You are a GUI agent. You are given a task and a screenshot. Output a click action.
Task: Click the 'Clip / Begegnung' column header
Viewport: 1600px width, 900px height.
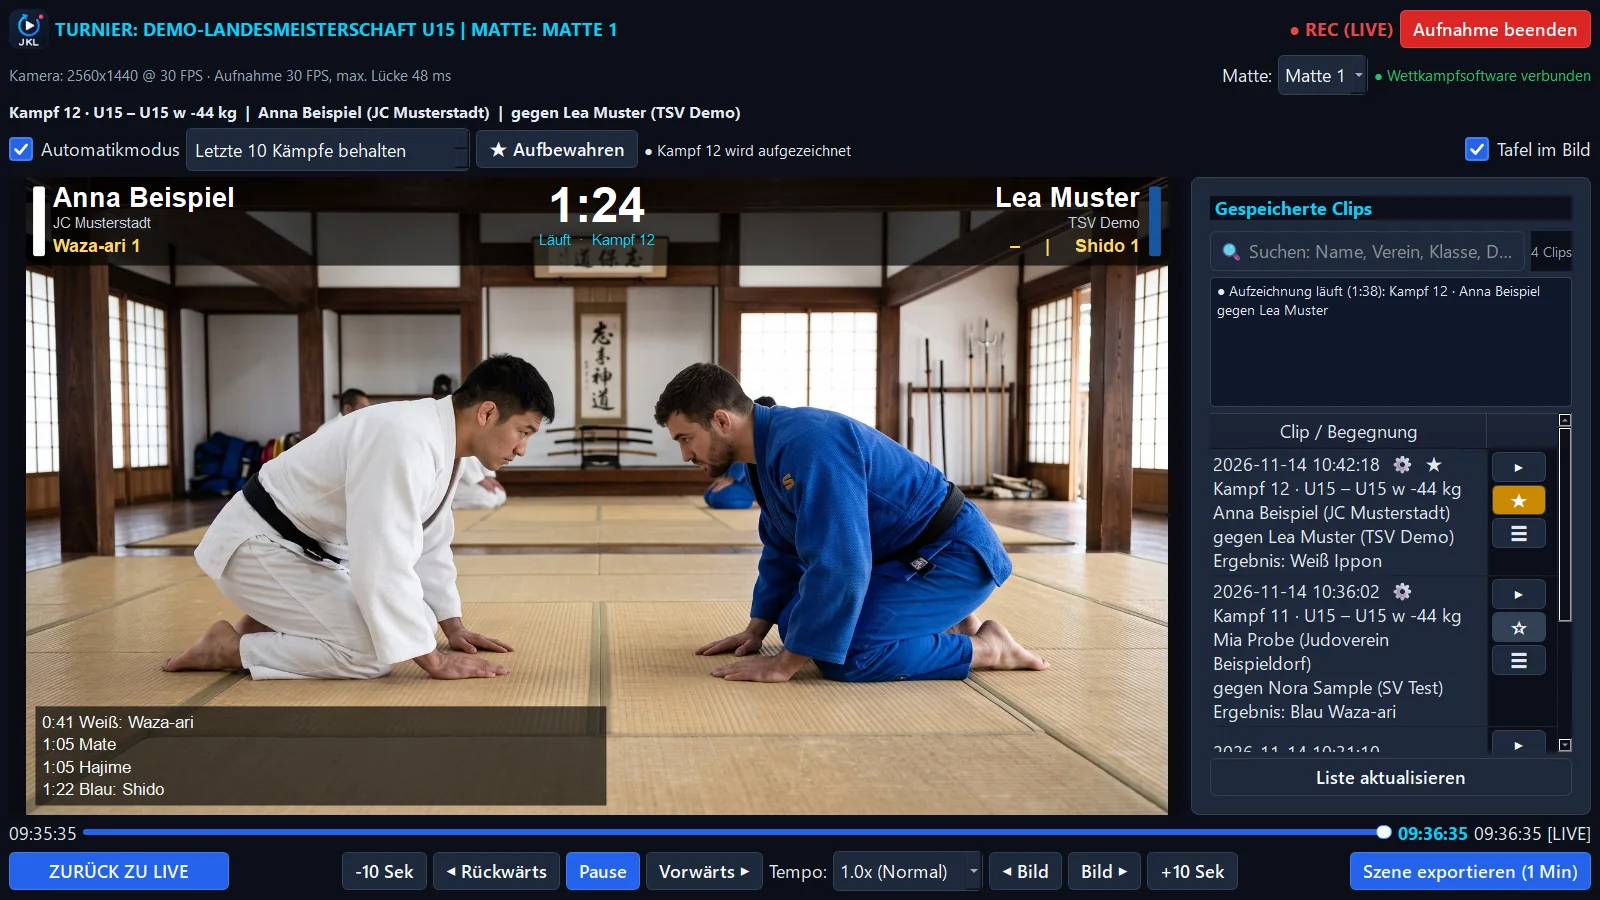(1348, 432)
